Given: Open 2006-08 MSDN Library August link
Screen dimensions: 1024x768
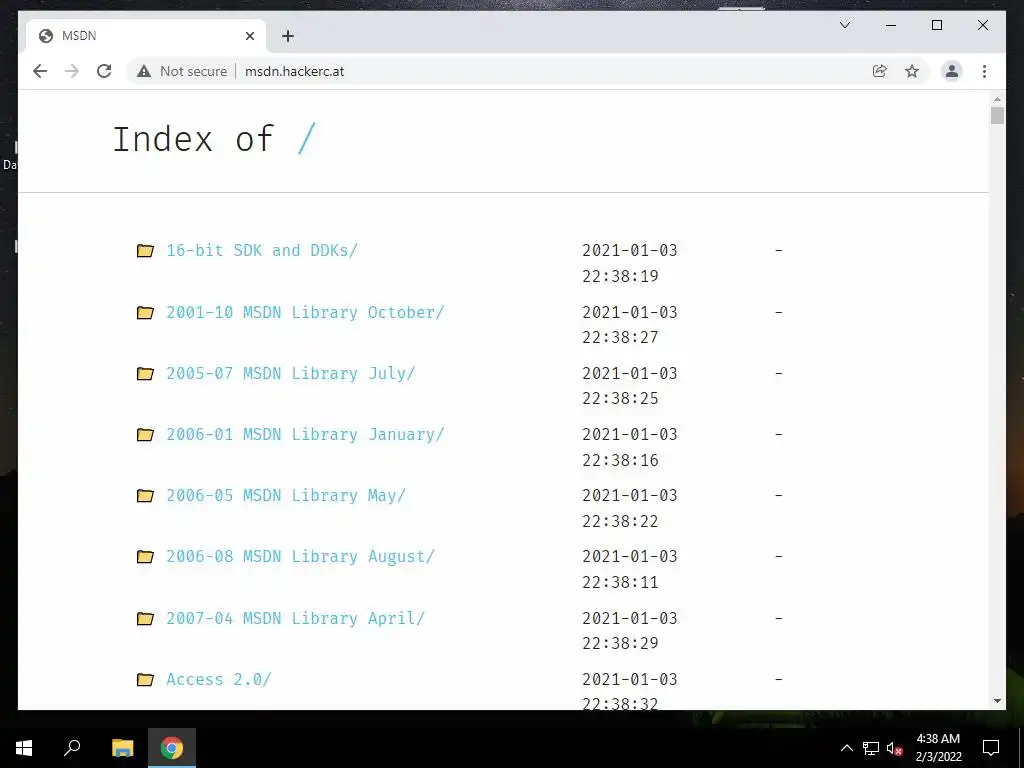Looking at the screenshot, I should pyautogui.click(x=300, y=556).
